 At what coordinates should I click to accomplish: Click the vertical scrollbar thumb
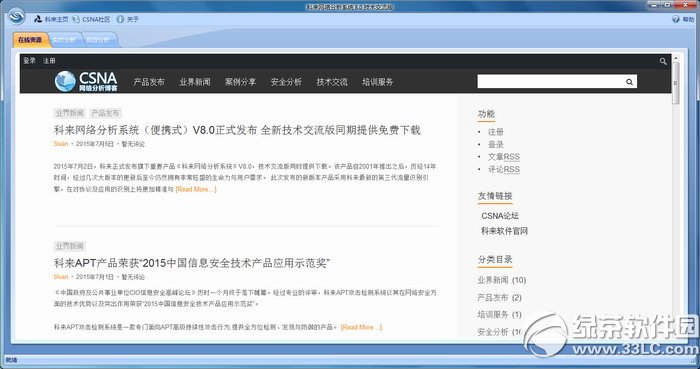(x=675, y=83)
